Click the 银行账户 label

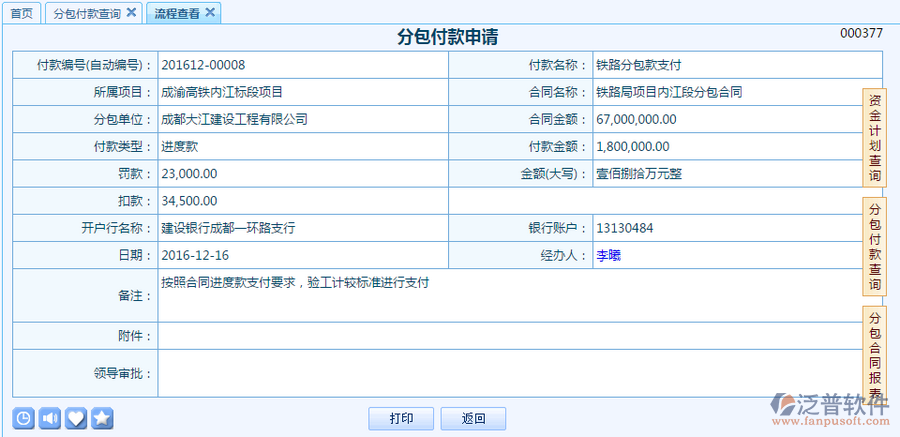(558, 229)
